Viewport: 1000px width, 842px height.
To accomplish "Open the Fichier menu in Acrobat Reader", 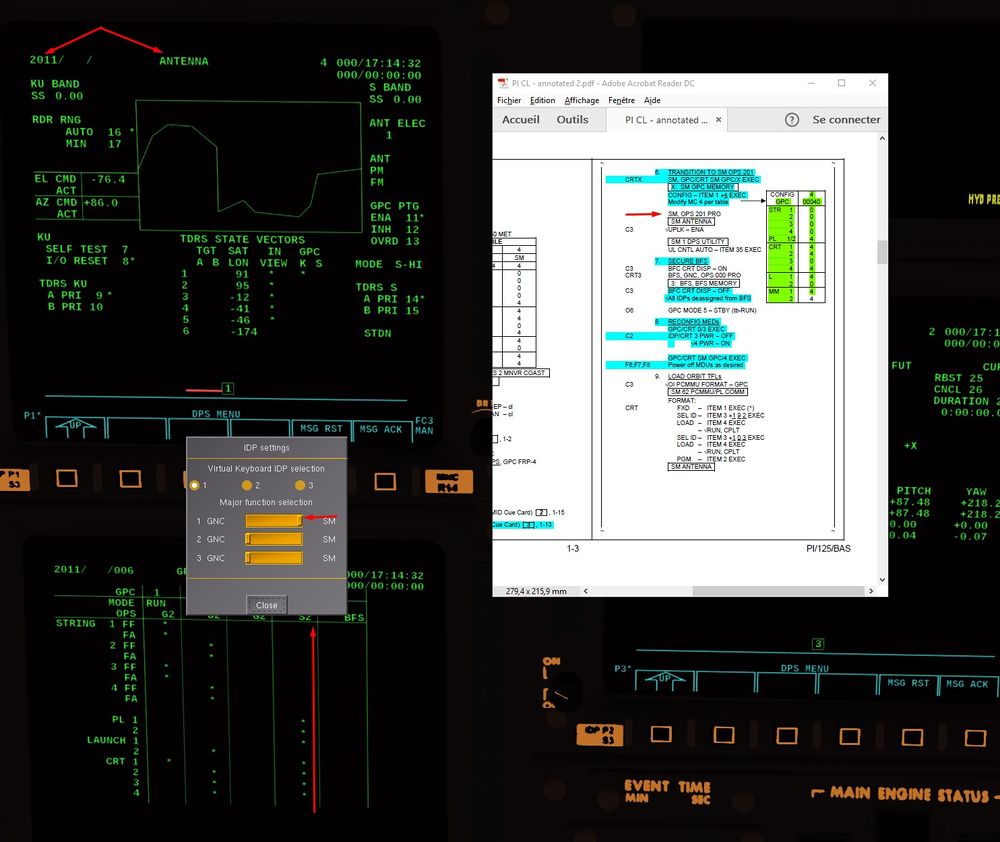I will tap(509, 100).
